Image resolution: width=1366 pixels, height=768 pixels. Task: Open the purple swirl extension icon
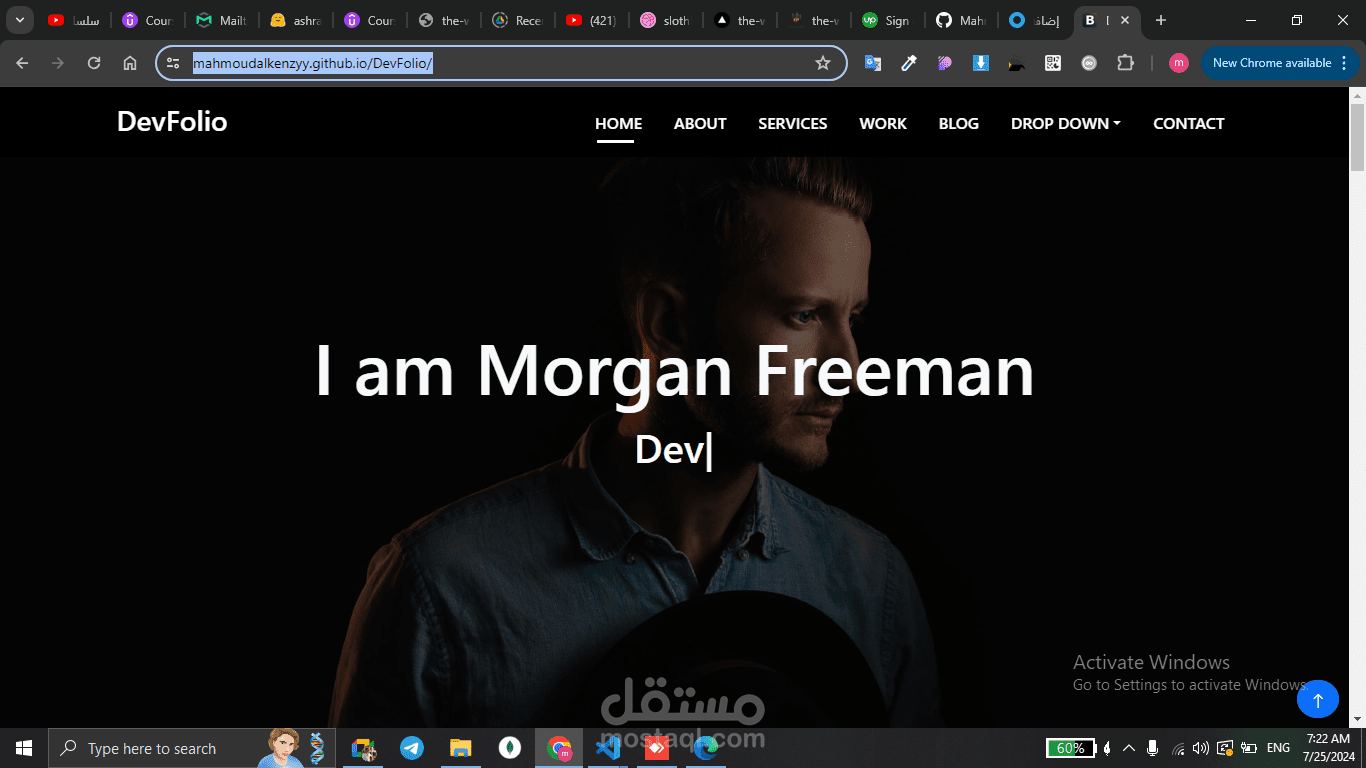coord(945,63)
